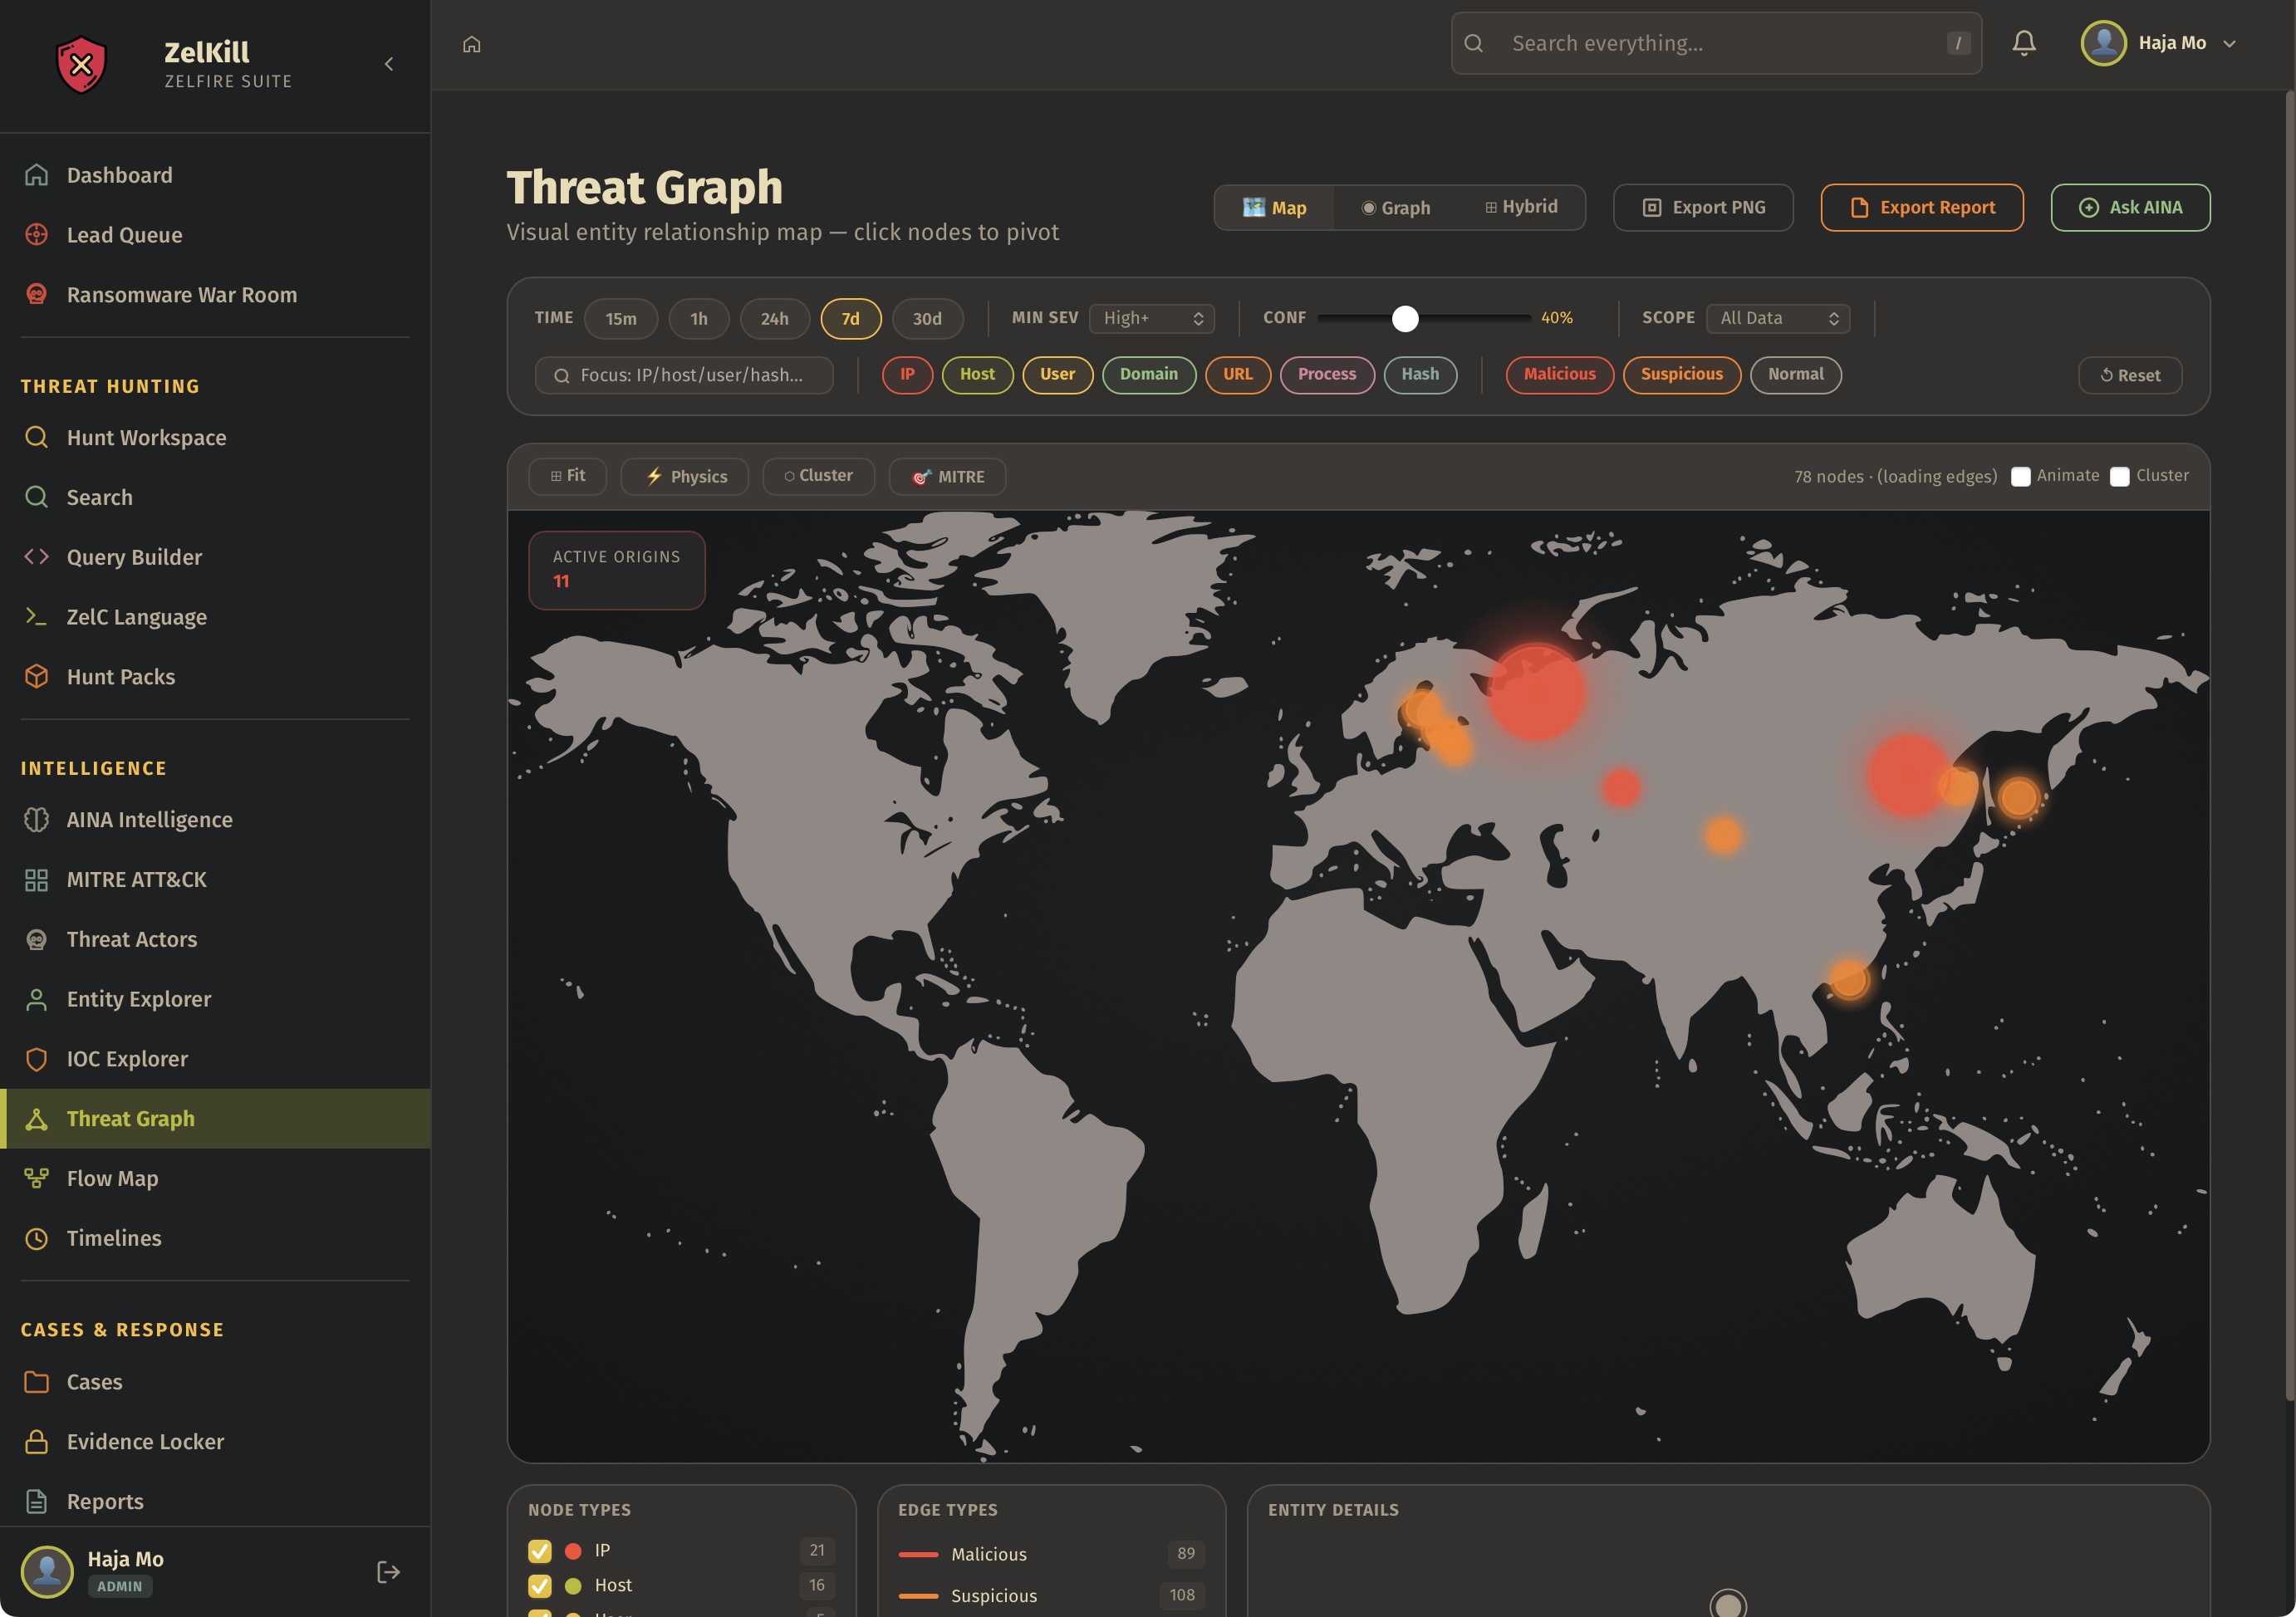Enable the Animate checkbox

click(2020, 476)
